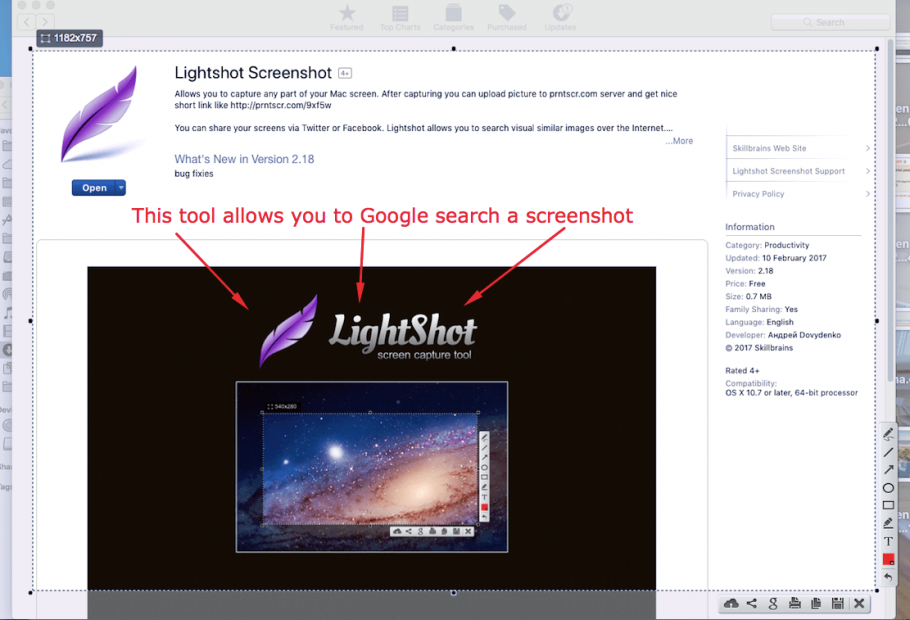Select the Lightshot line tool
The image size is (910, 620).
(888, 452)
